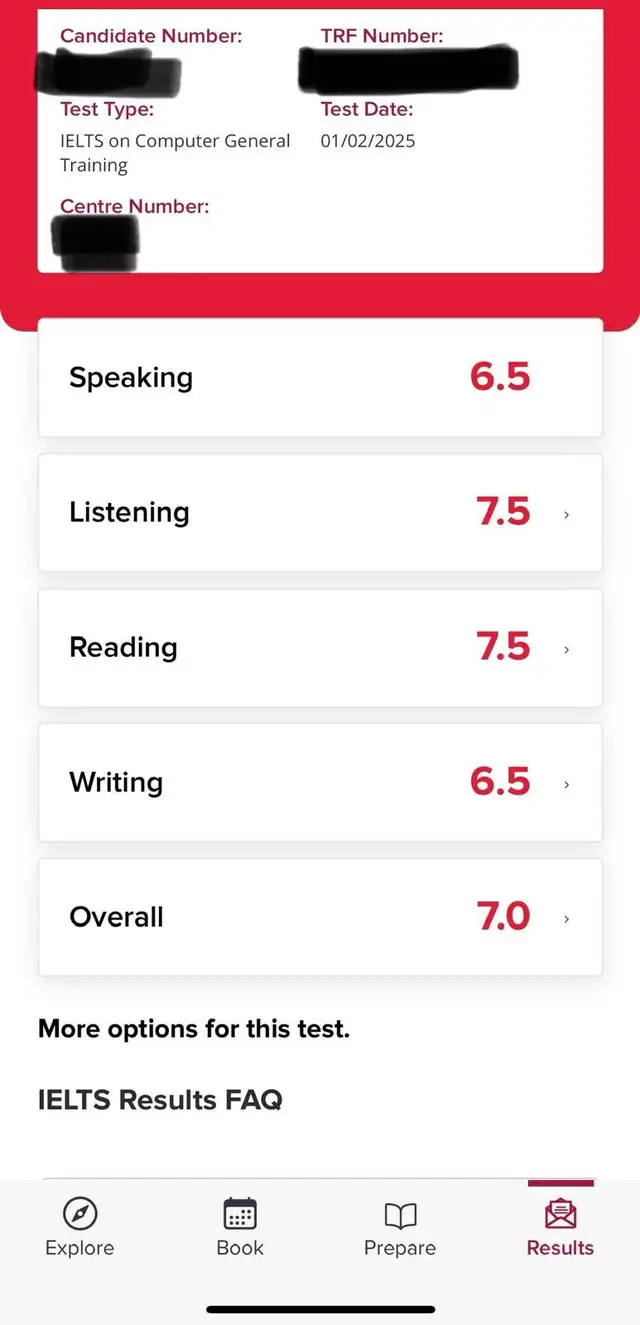Image resolution: width=640 pixels, height=1325 pixels.
Task: Expand the Overall score chevron
Action: click(567, 919)
